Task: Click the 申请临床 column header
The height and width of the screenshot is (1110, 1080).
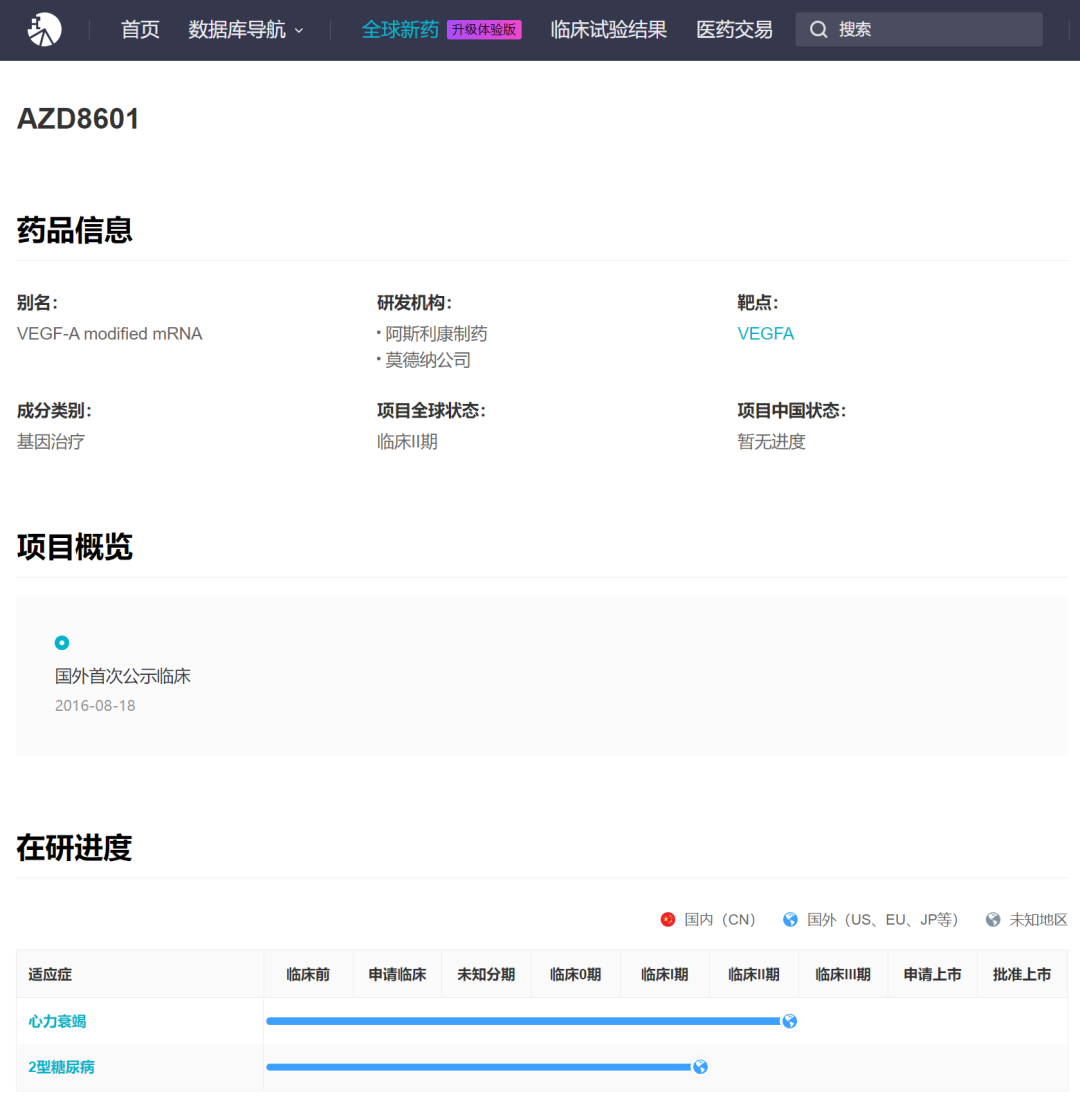Action: click(397, 974)
